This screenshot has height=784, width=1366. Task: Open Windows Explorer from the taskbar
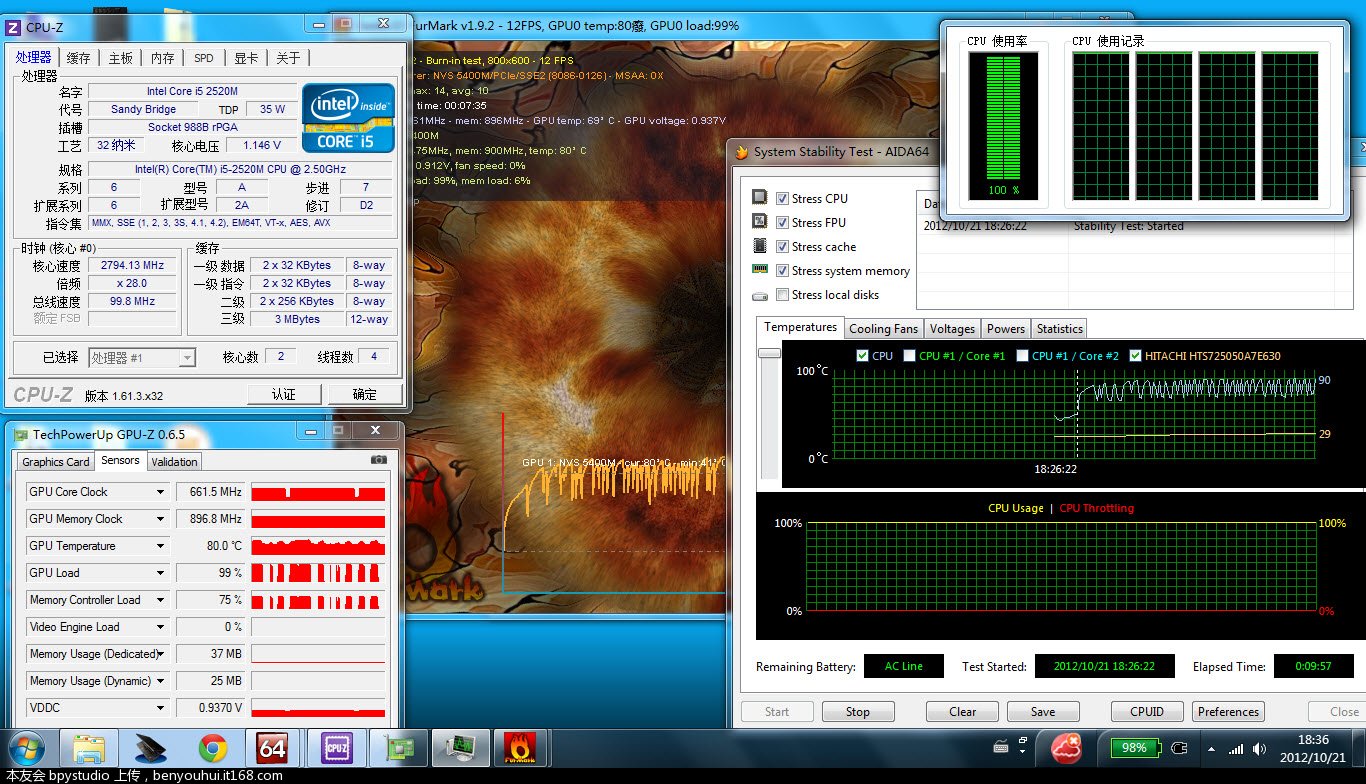(89, 748)
